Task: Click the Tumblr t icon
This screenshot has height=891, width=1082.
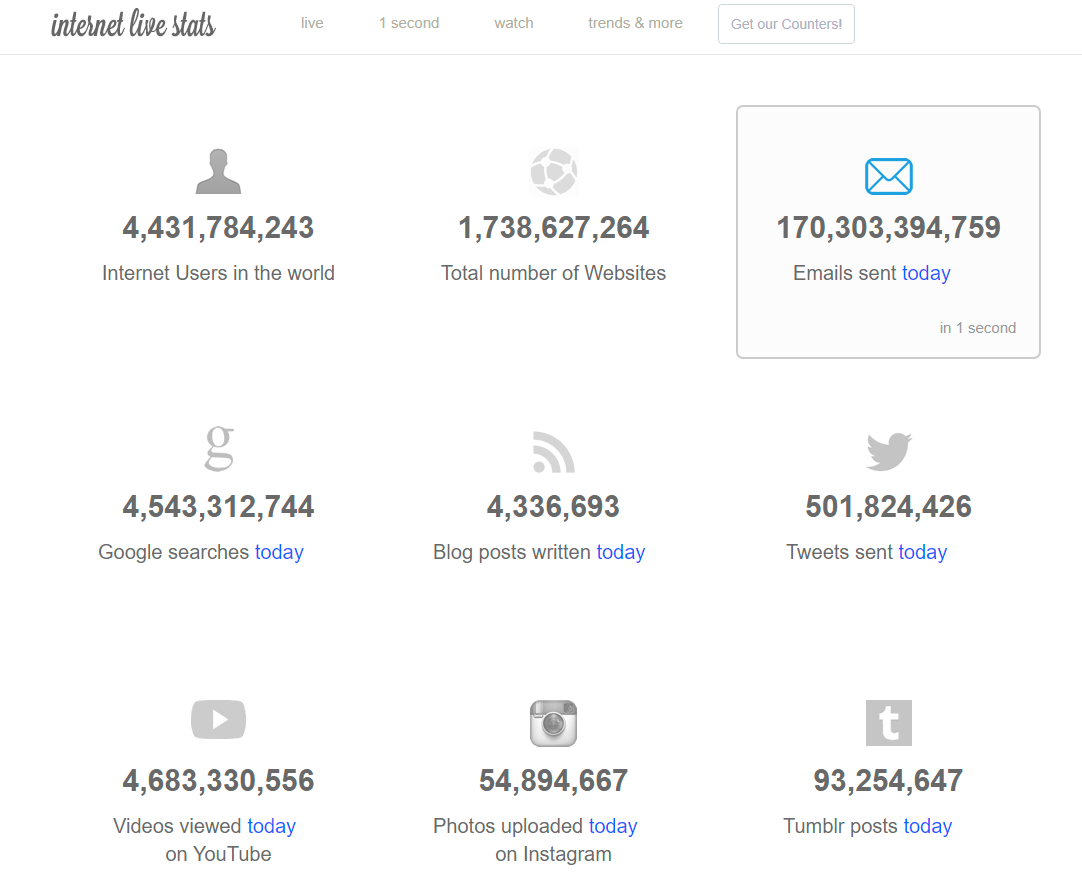Action: pos(889,723)
